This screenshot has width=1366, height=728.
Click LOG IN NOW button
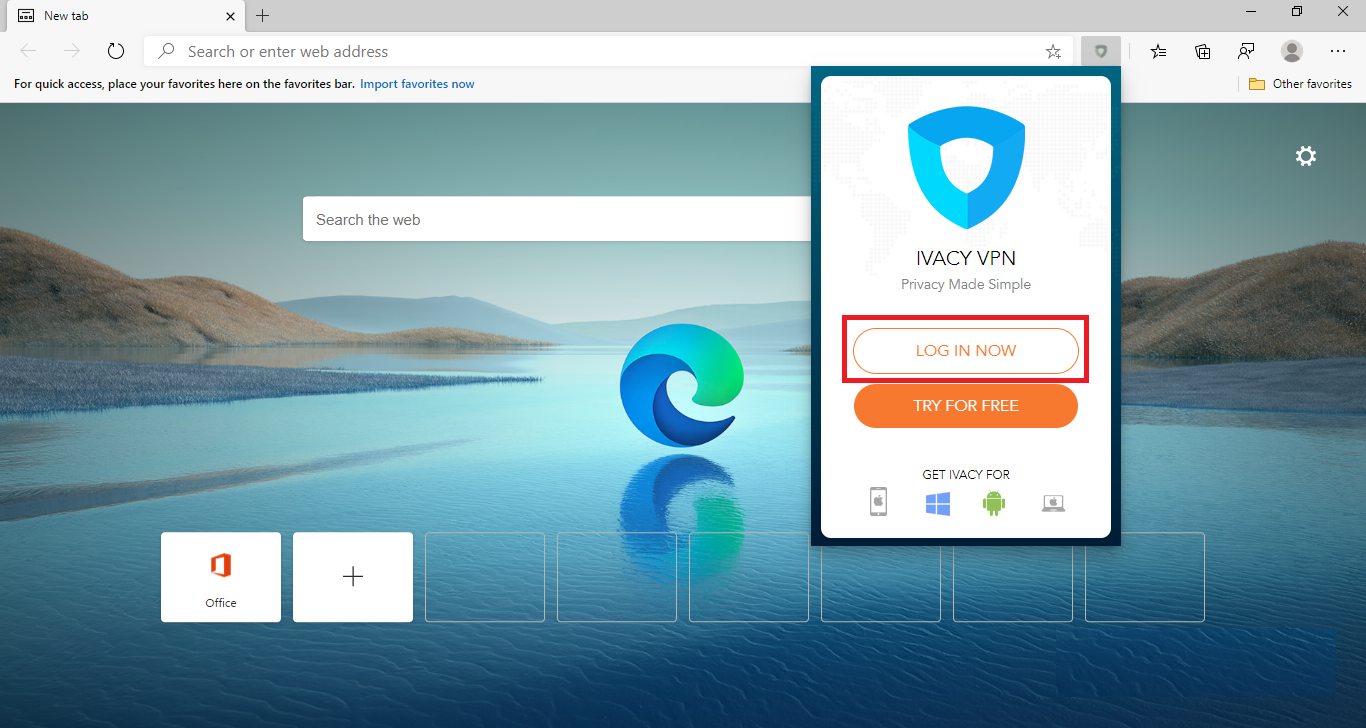[x=966, y=351]
